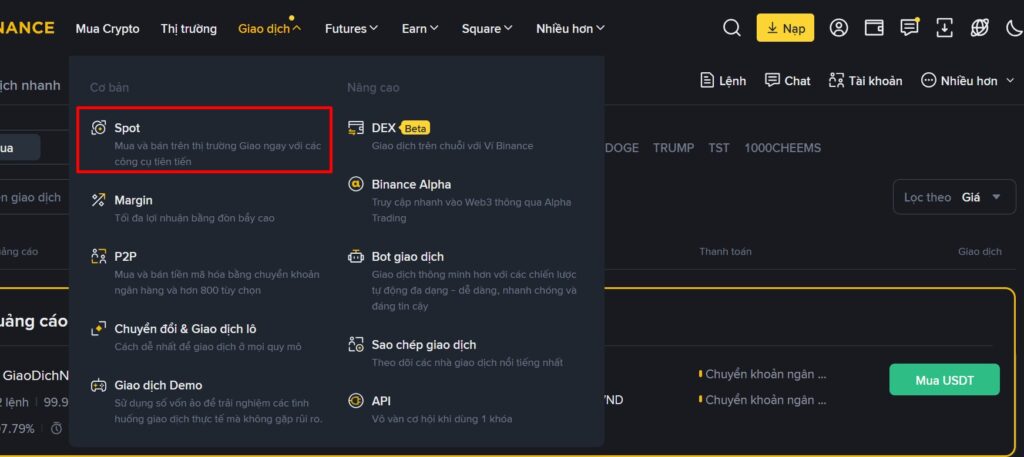Open the user profile icon
Screen dimensions: 1024x457
839,28
